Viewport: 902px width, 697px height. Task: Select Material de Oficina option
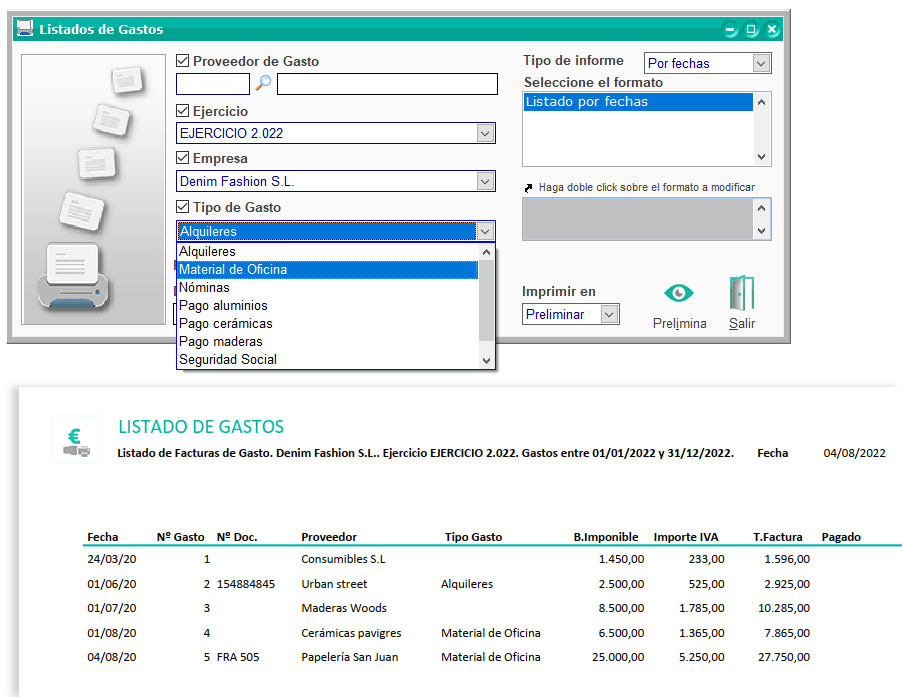click(x=327, y=269)
